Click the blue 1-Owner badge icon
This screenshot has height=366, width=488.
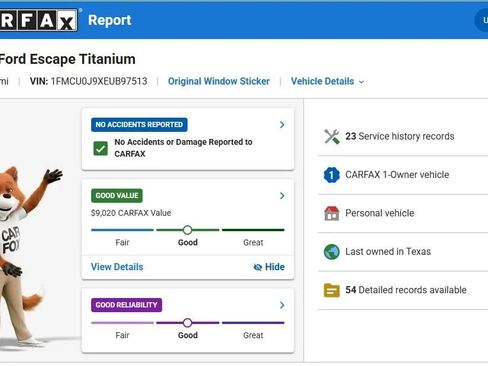pos(332,175)
